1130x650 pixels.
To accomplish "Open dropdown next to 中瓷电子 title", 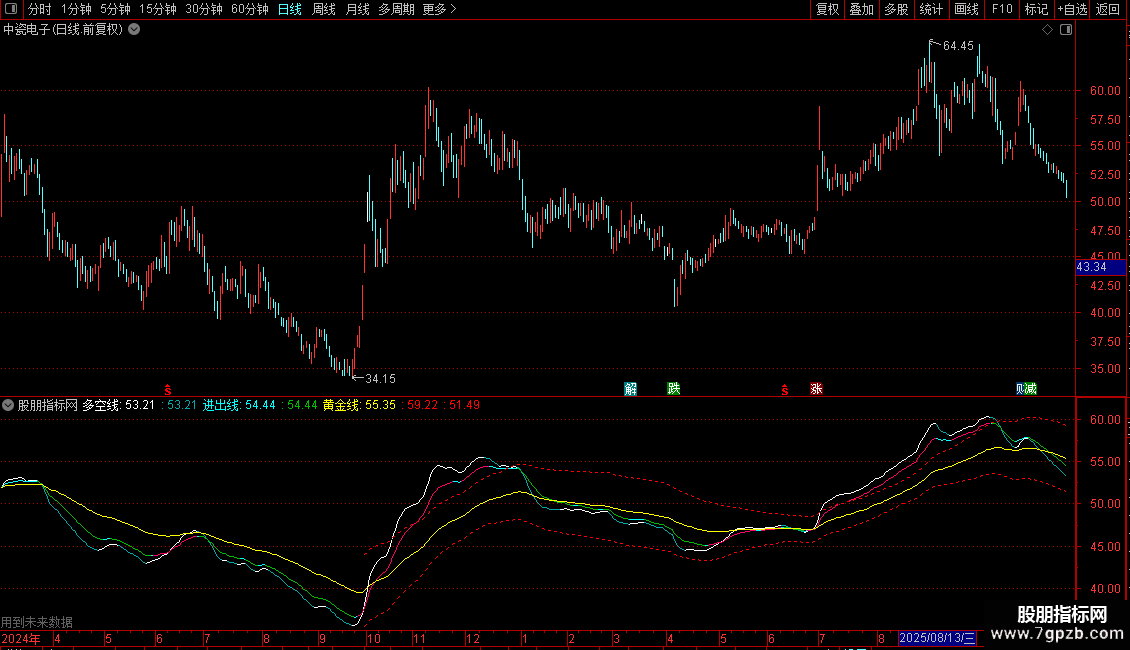I will [134, 30].
